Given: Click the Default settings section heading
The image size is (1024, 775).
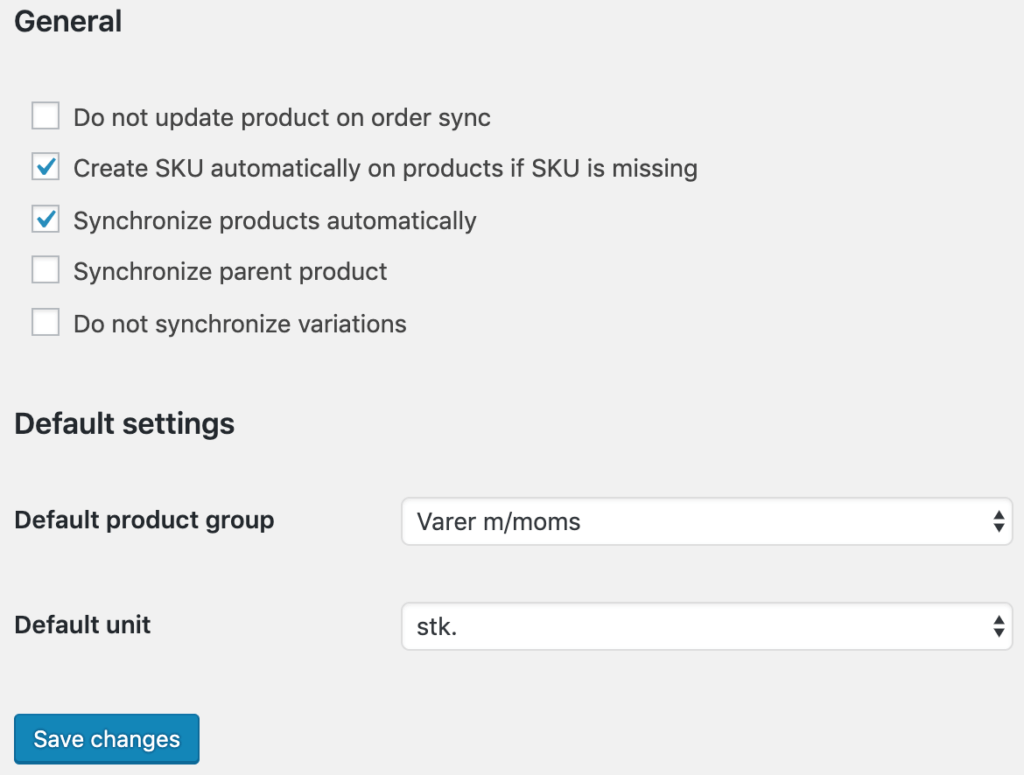Looking at the screenshot, I should click(x=124, y=424).
